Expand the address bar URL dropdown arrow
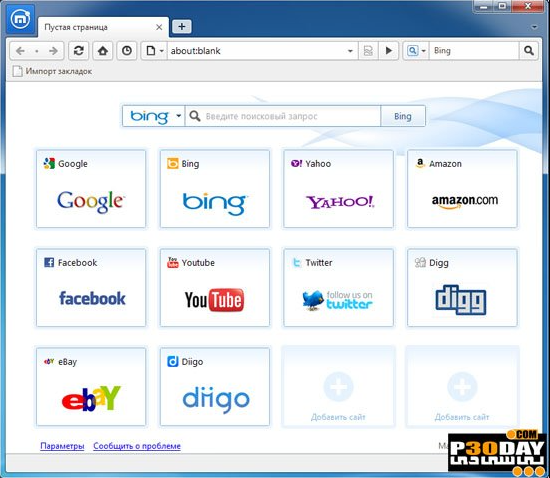Viewport: 550px width, 478px height. (350, 51)
